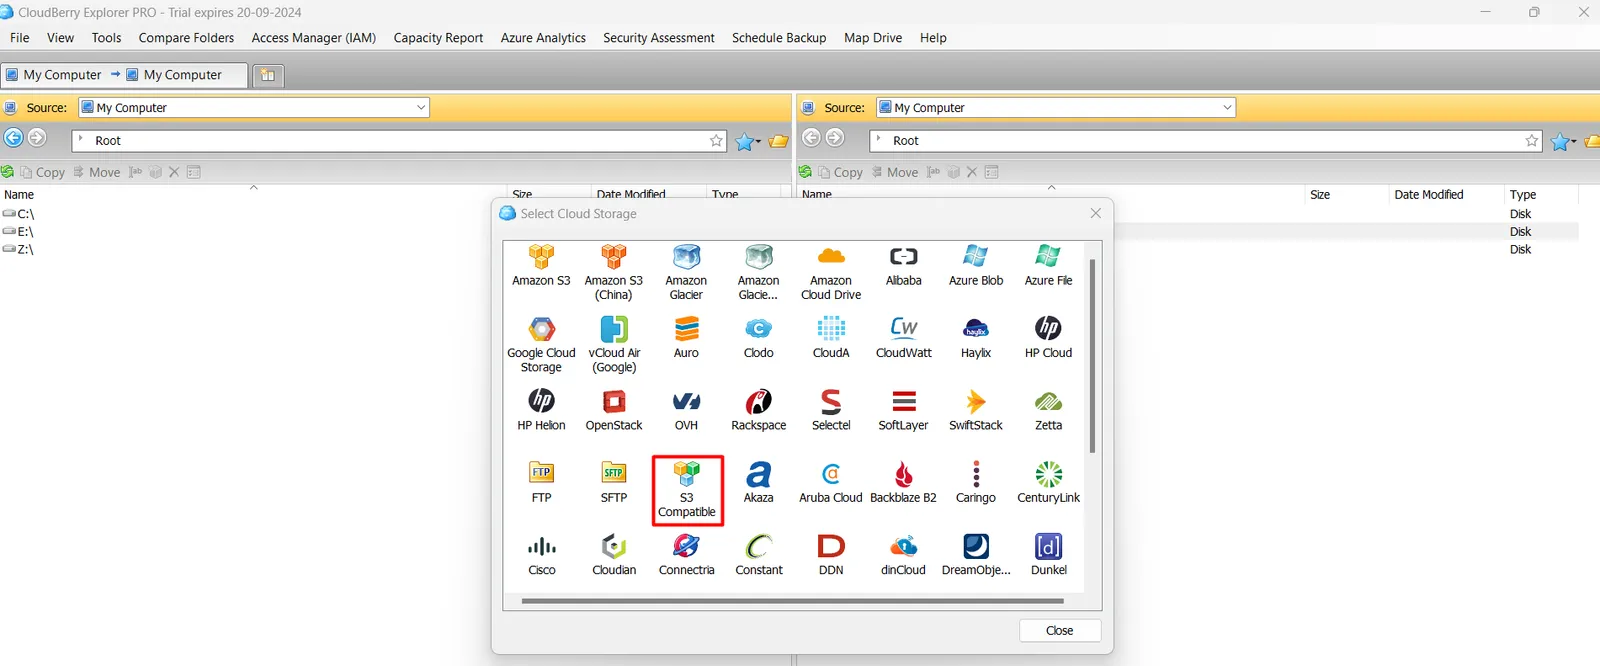
Task: Go back in left pane navigation
Action: (x=14, y=138)
